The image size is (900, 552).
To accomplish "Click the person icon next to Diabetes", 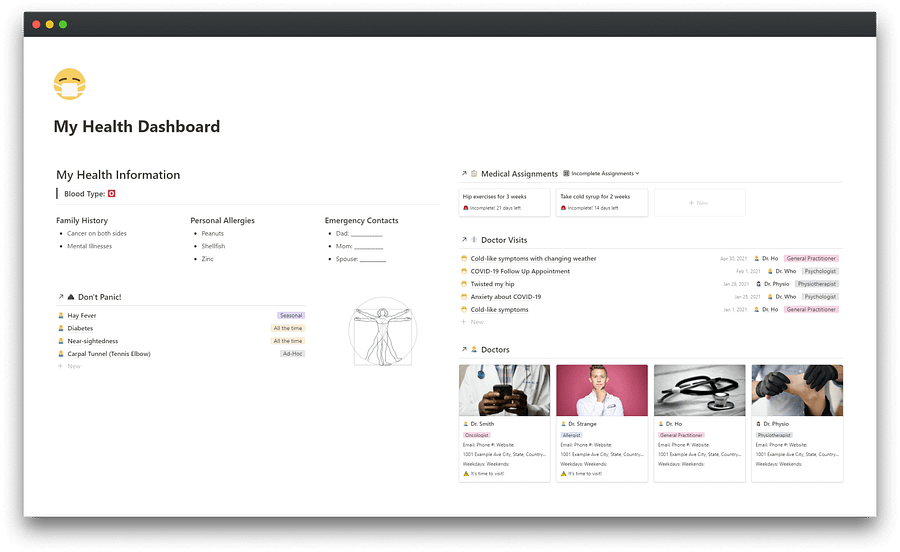I will [61, 328].
